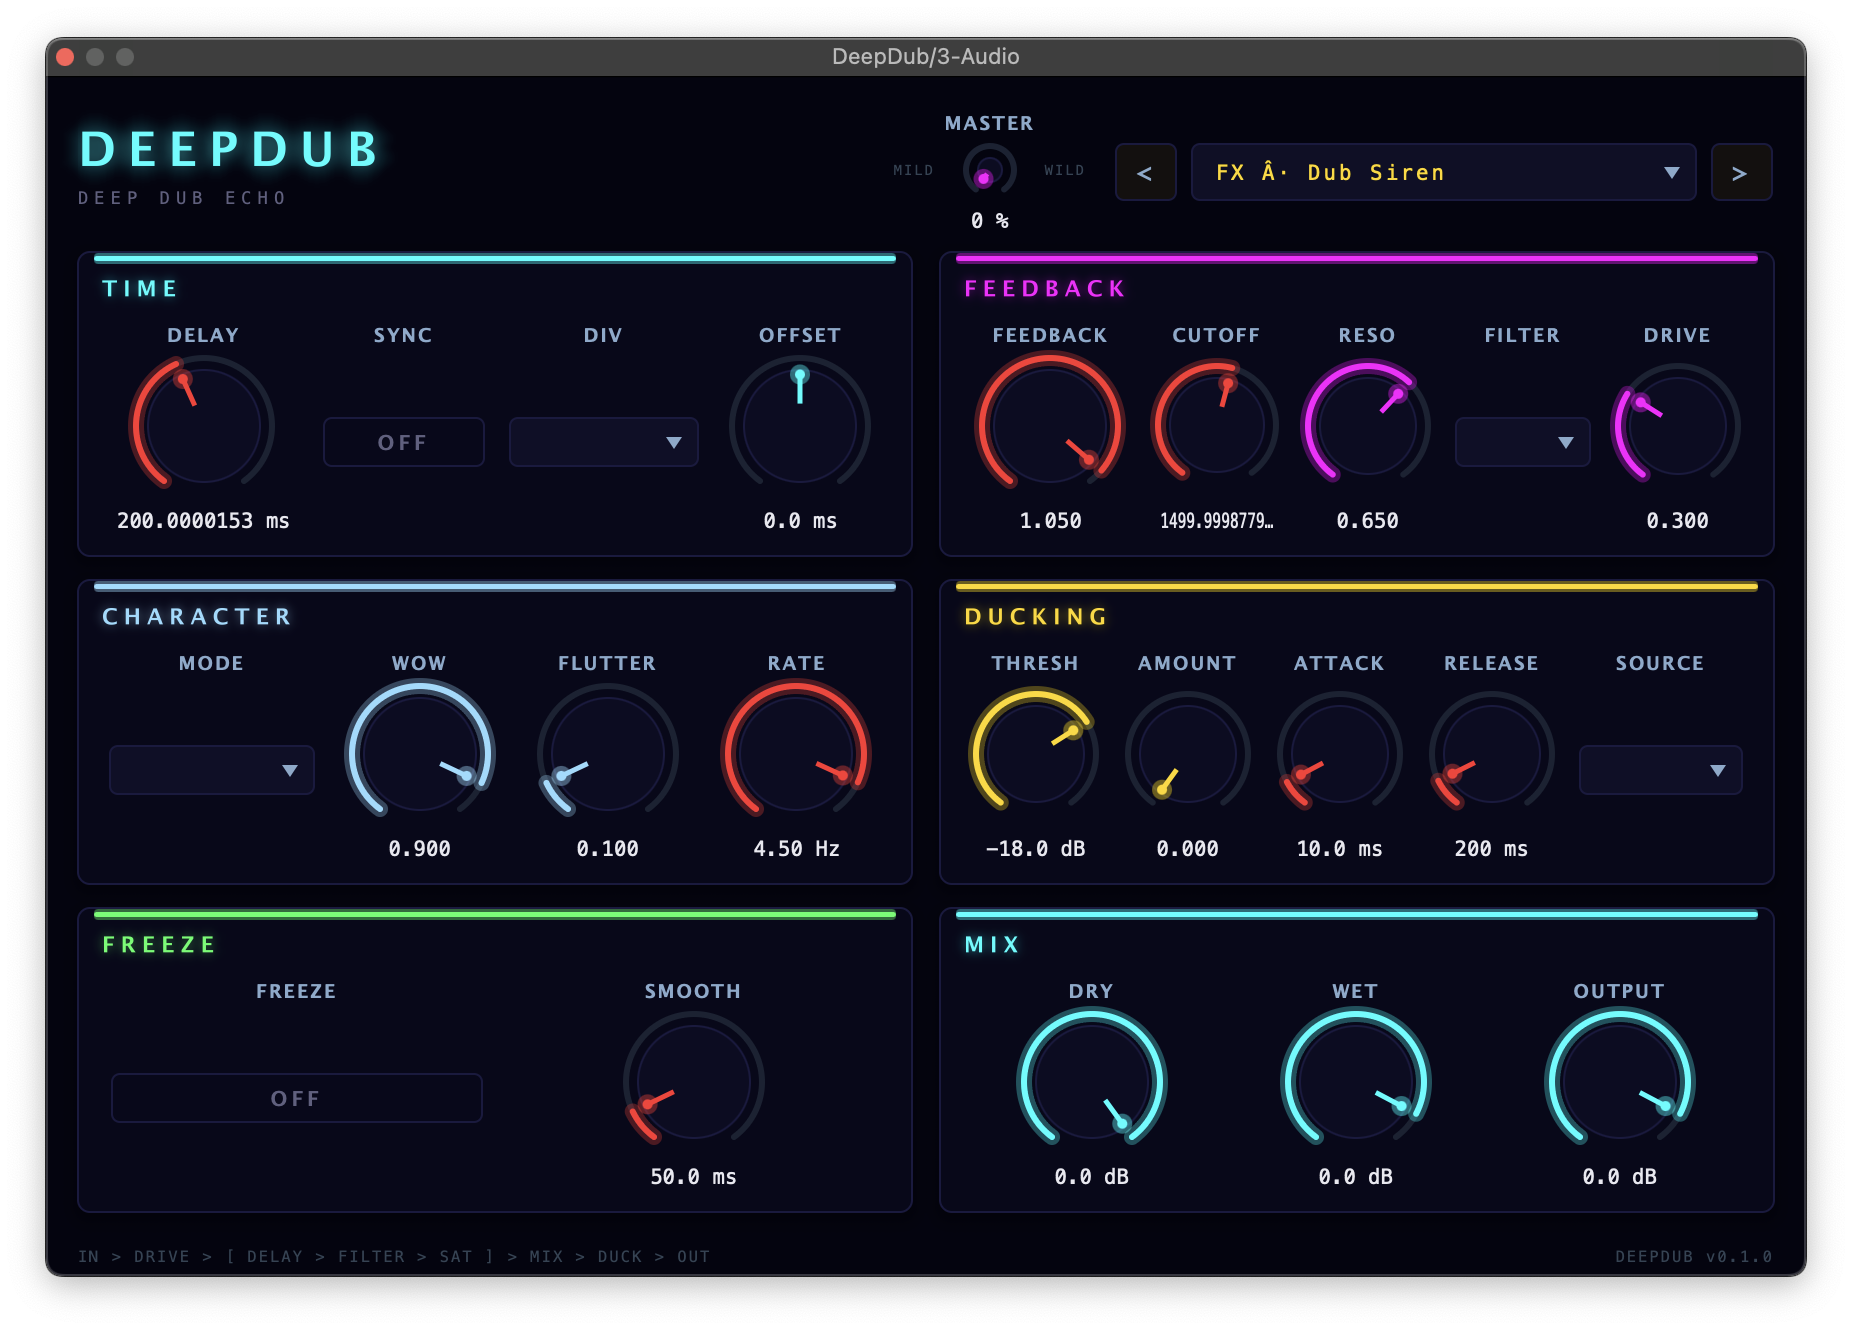Viewport: 1852px width, 1330px height.
Task: Toggle the FREEZE OFF button
Action: point(296,1098)
